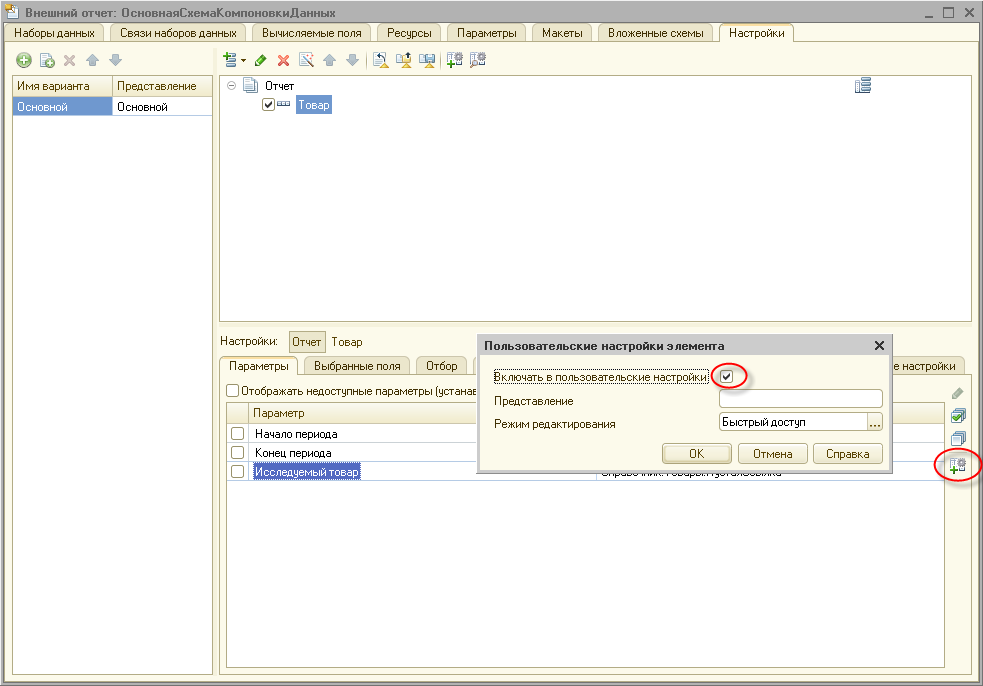Switch to the Ресурсы tab
The height and width of the screenshot is (686, 983).
[409, 33]
